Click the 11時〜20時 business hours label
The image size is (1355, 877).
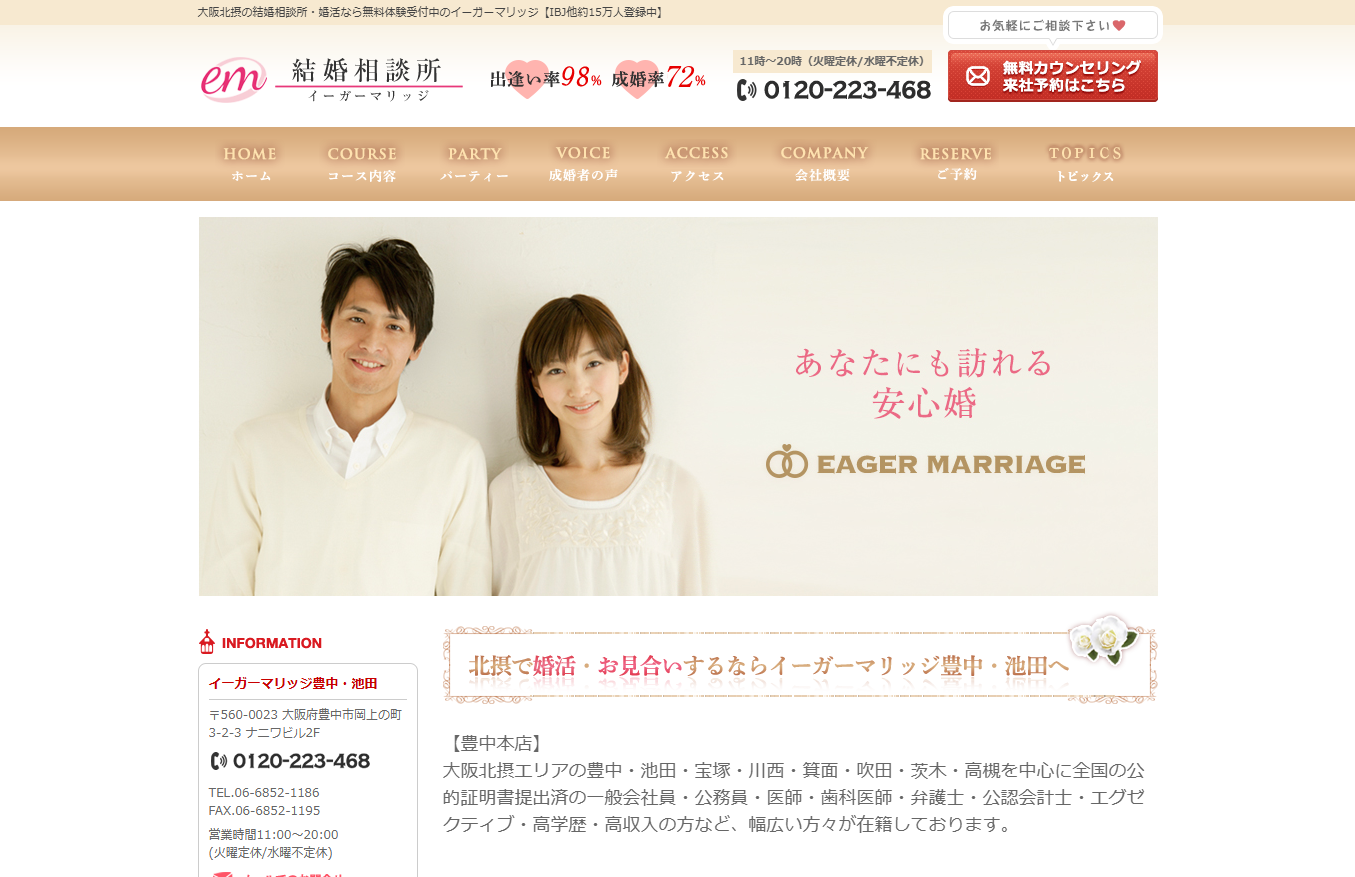click(x=832, y=61)
